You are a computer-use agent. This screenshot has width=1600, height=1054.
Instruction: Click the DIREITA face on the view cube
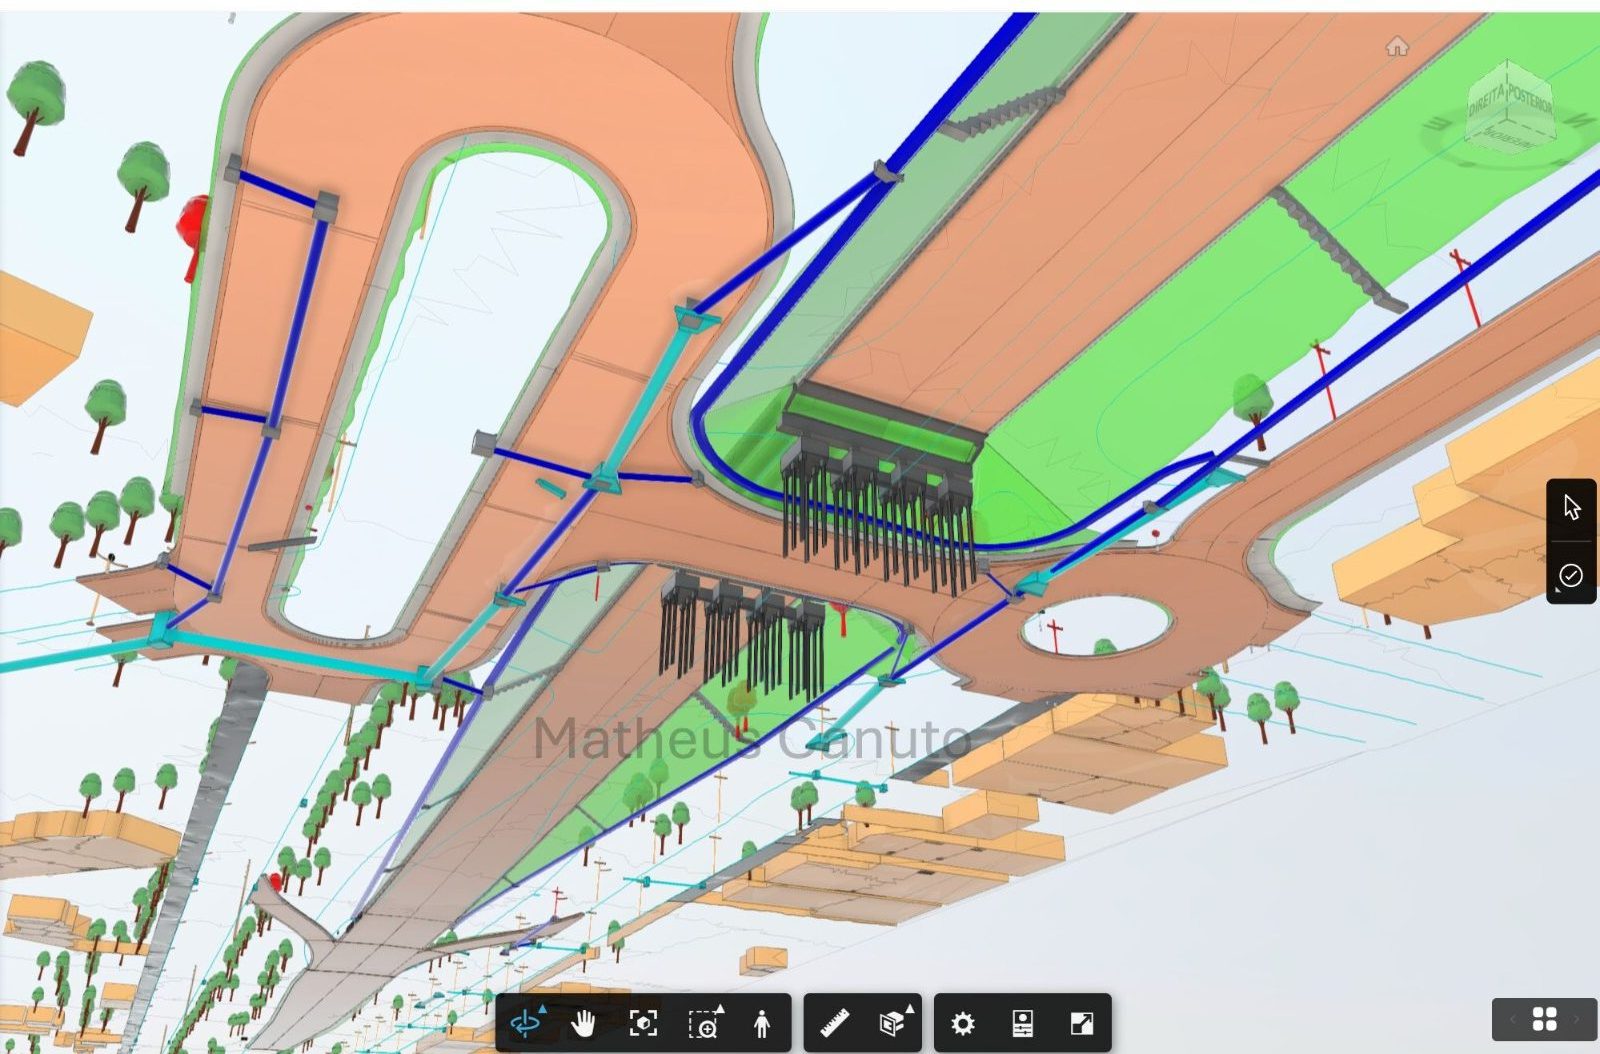click(x=1487, y=100)
